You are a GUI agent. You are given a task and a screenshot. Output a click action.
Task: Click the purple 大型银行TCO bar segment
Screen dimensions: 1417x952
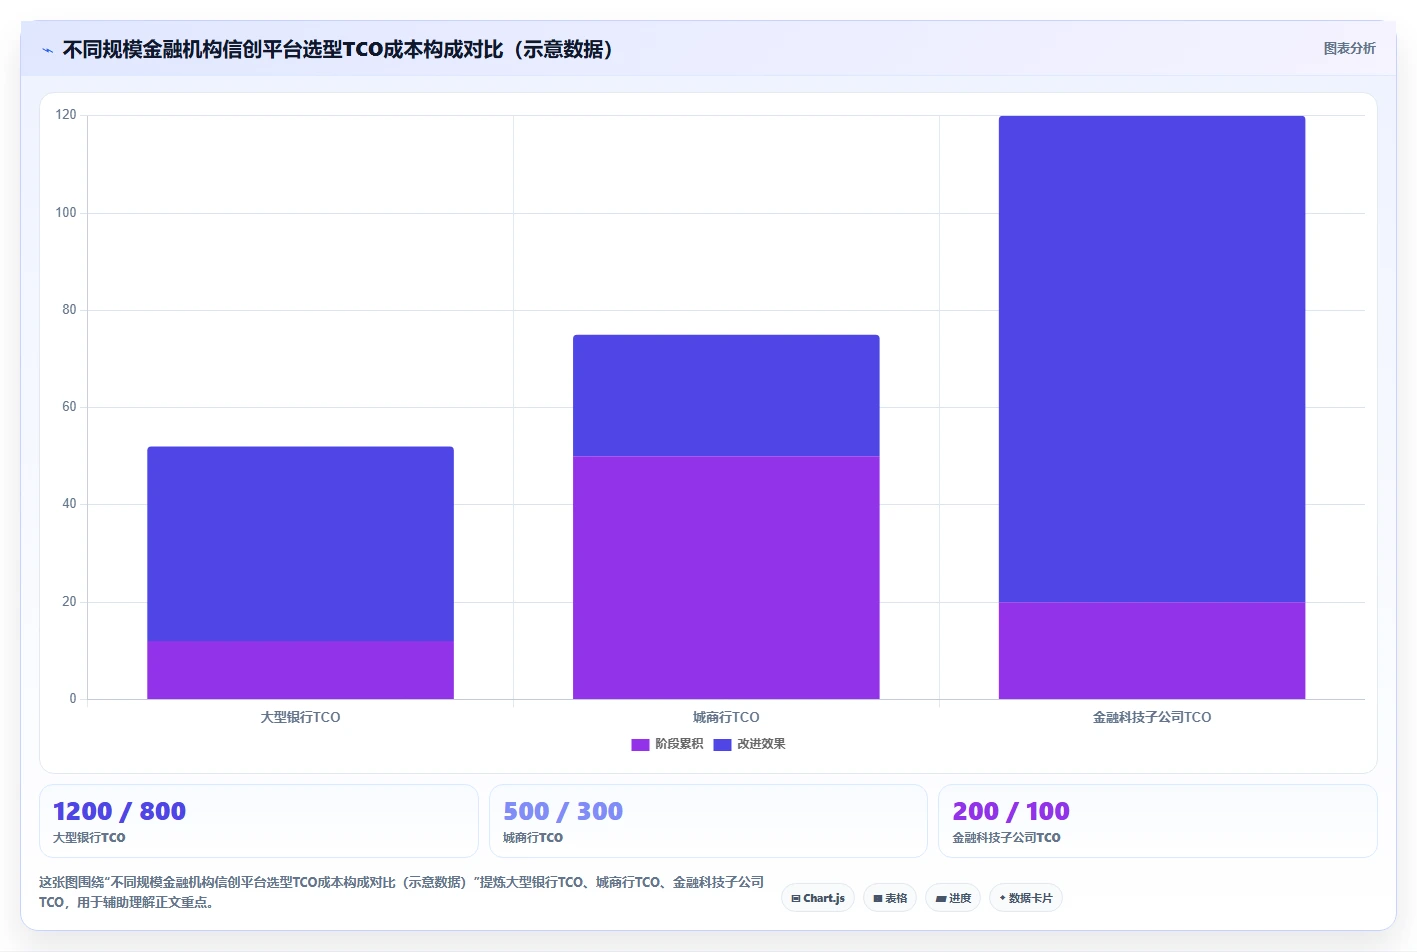300,670
